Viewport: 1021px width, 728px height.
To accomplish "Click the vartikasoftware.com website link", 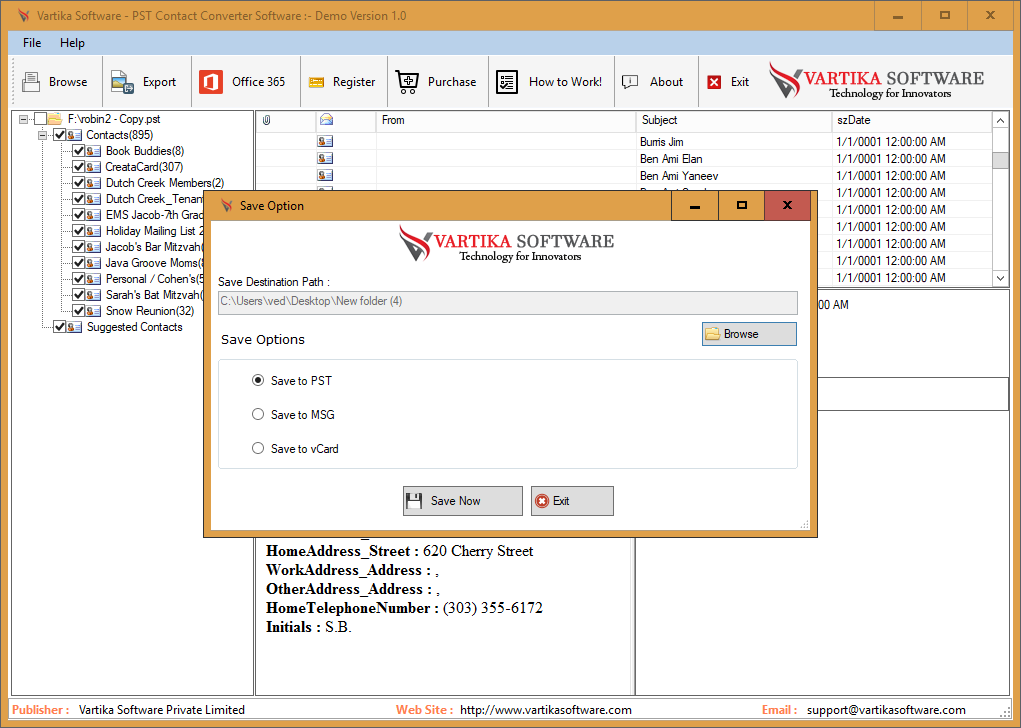I will (546, 710).
